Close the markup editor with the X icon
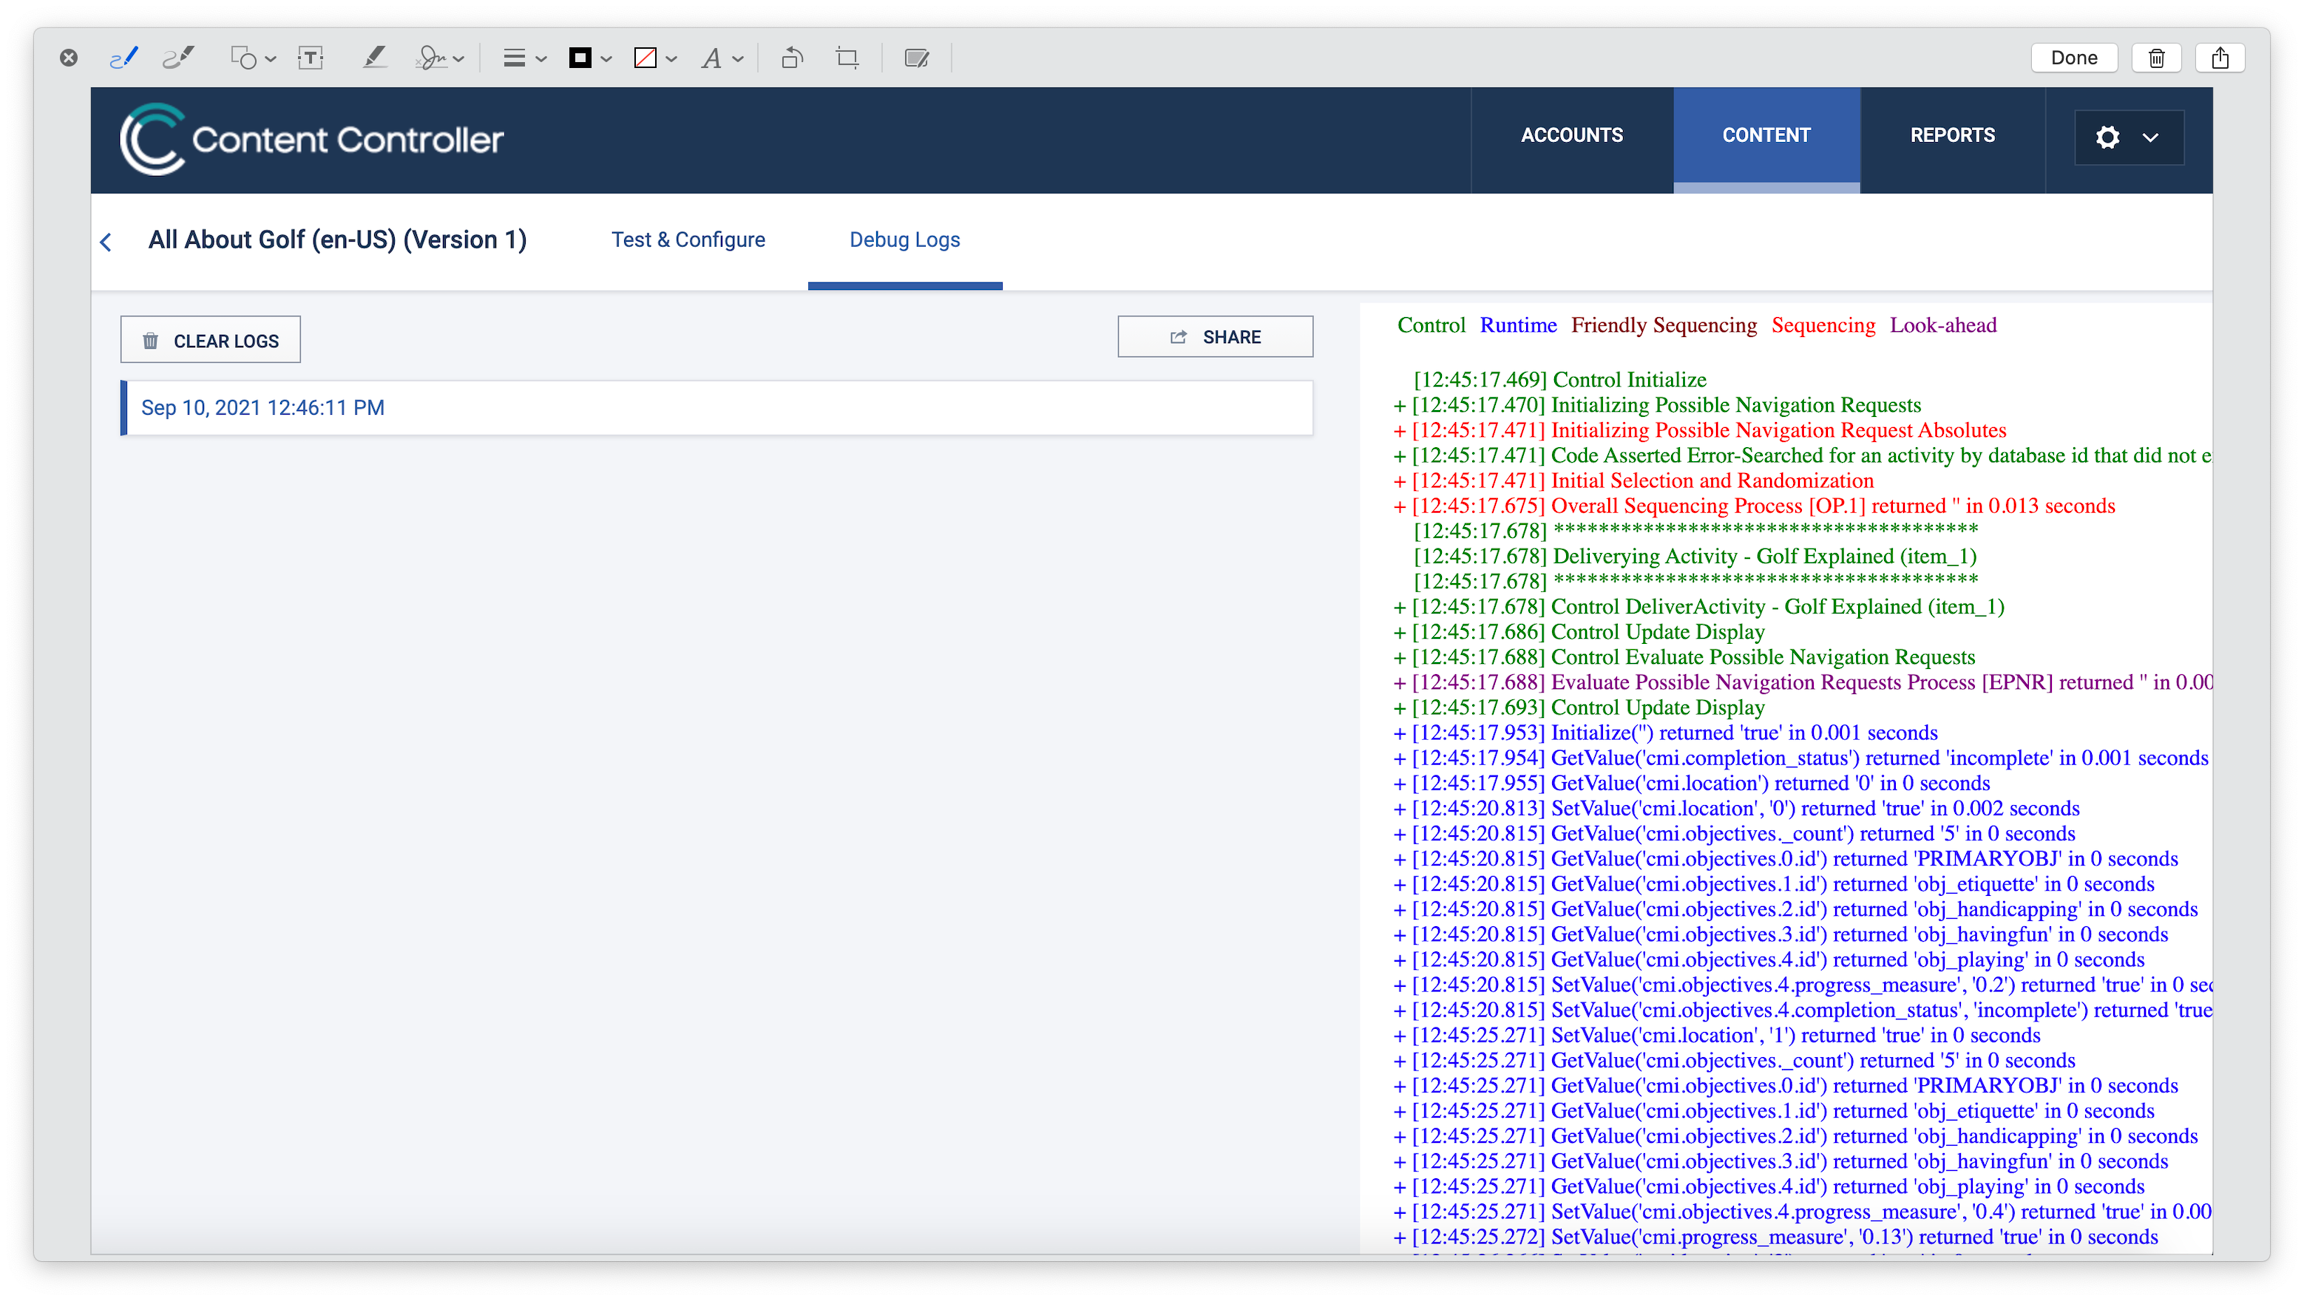 click(x=69, y=58)
